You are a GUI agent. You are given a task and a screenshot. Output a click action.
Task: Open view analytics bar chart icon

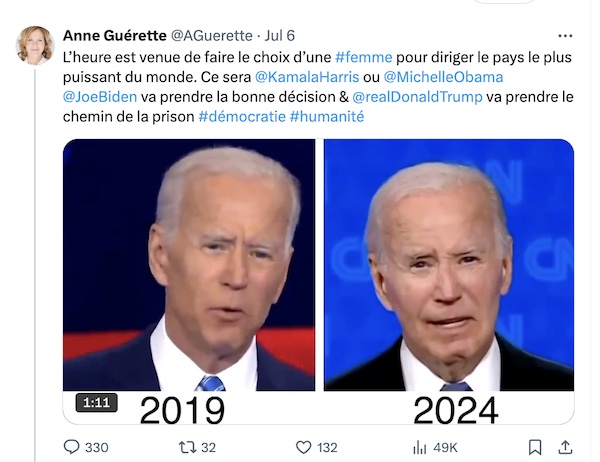[420, 447]
